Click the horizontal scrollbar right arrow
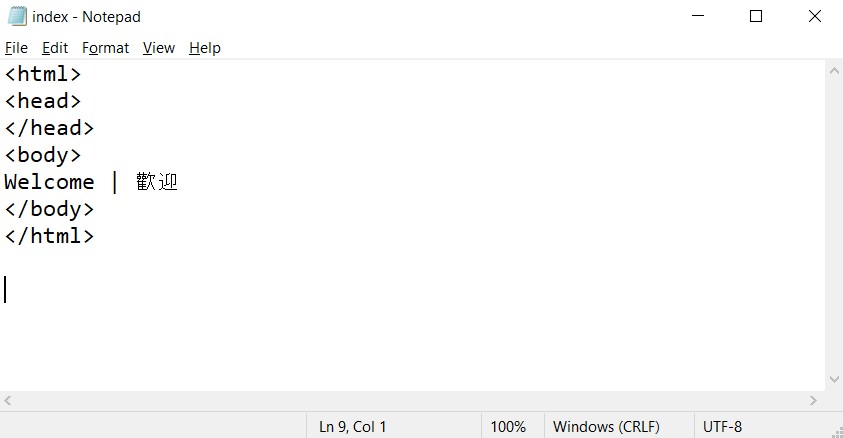 click(813, 401)
